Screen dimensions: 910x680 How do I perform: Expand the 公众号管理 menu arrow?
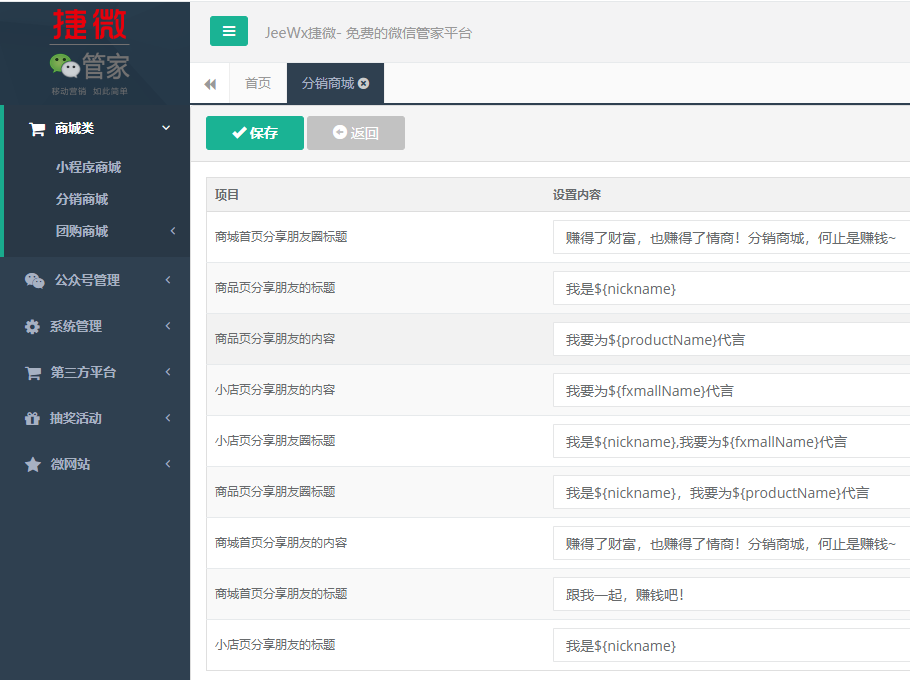pos(168,280)
